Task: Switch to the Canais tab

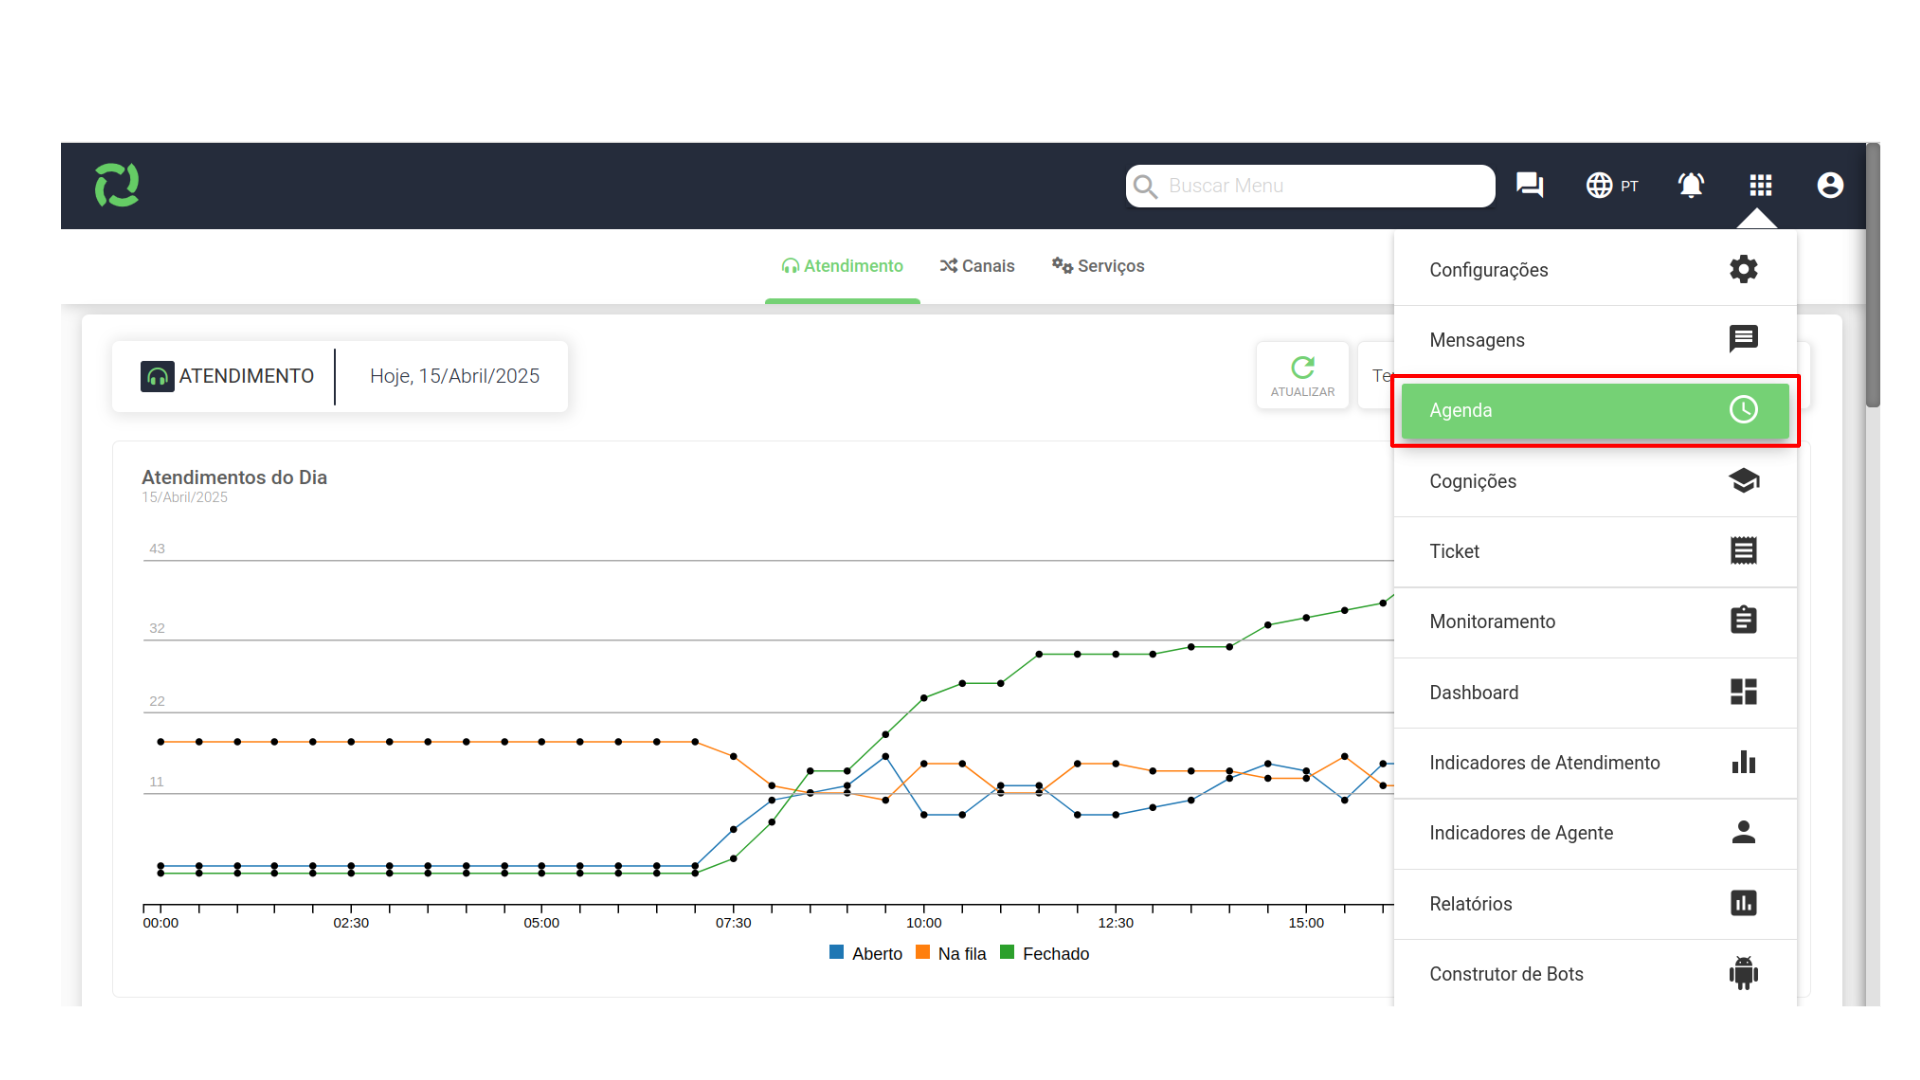Action: point(977,266)
